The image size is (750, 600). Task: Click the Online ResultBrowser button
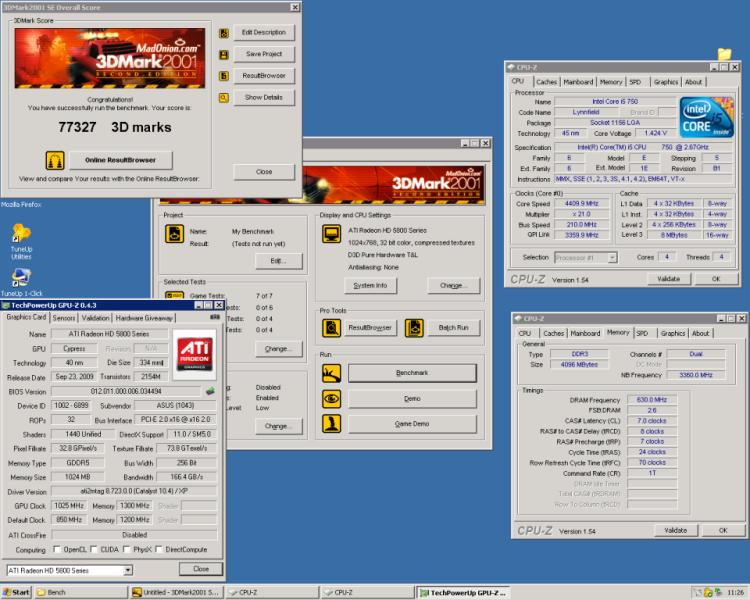pyautogui.click(x=121, y=160)
